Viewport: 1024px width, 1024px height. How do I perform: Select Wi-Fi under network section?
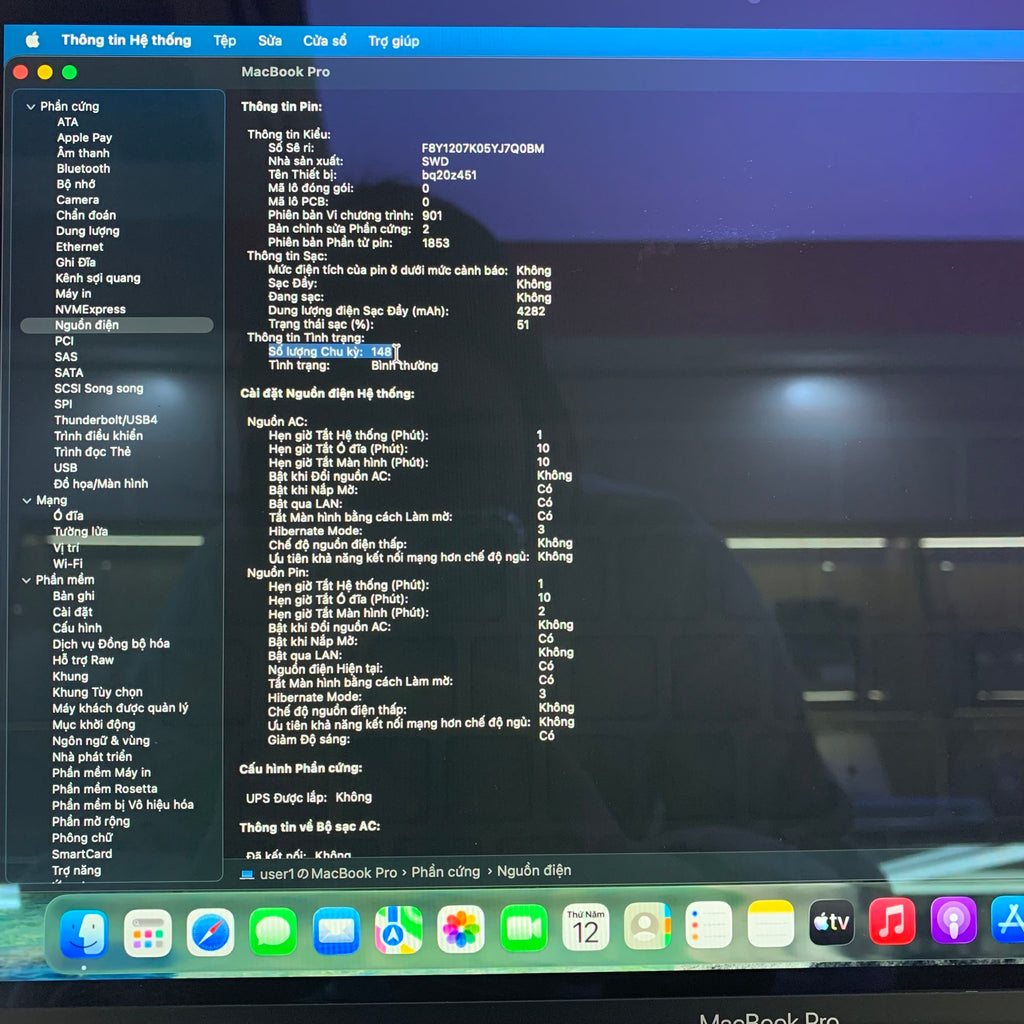[68, 564]
